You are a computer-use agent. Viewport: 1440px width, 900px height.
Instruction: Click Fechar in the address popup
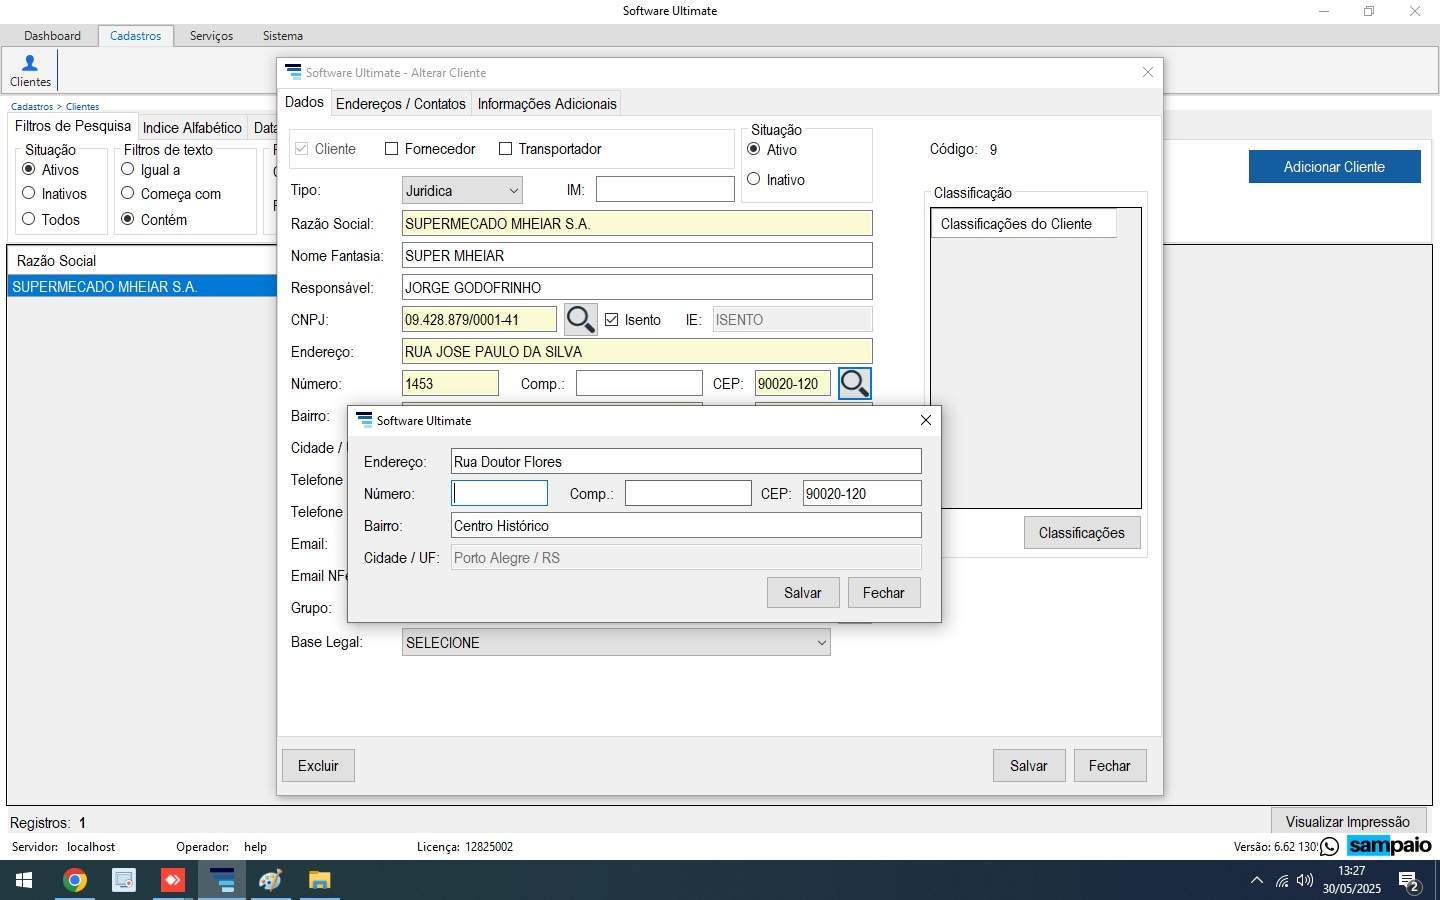(x=884, y=592)
